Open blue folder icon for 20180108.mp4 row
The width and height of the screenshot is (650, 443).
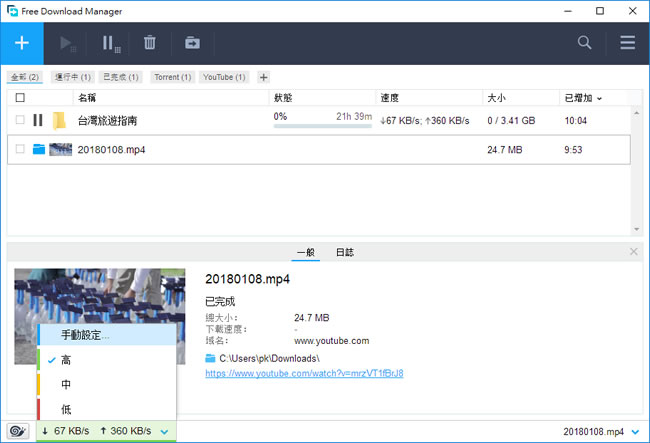pyautogui.click(x=39, y=149)
